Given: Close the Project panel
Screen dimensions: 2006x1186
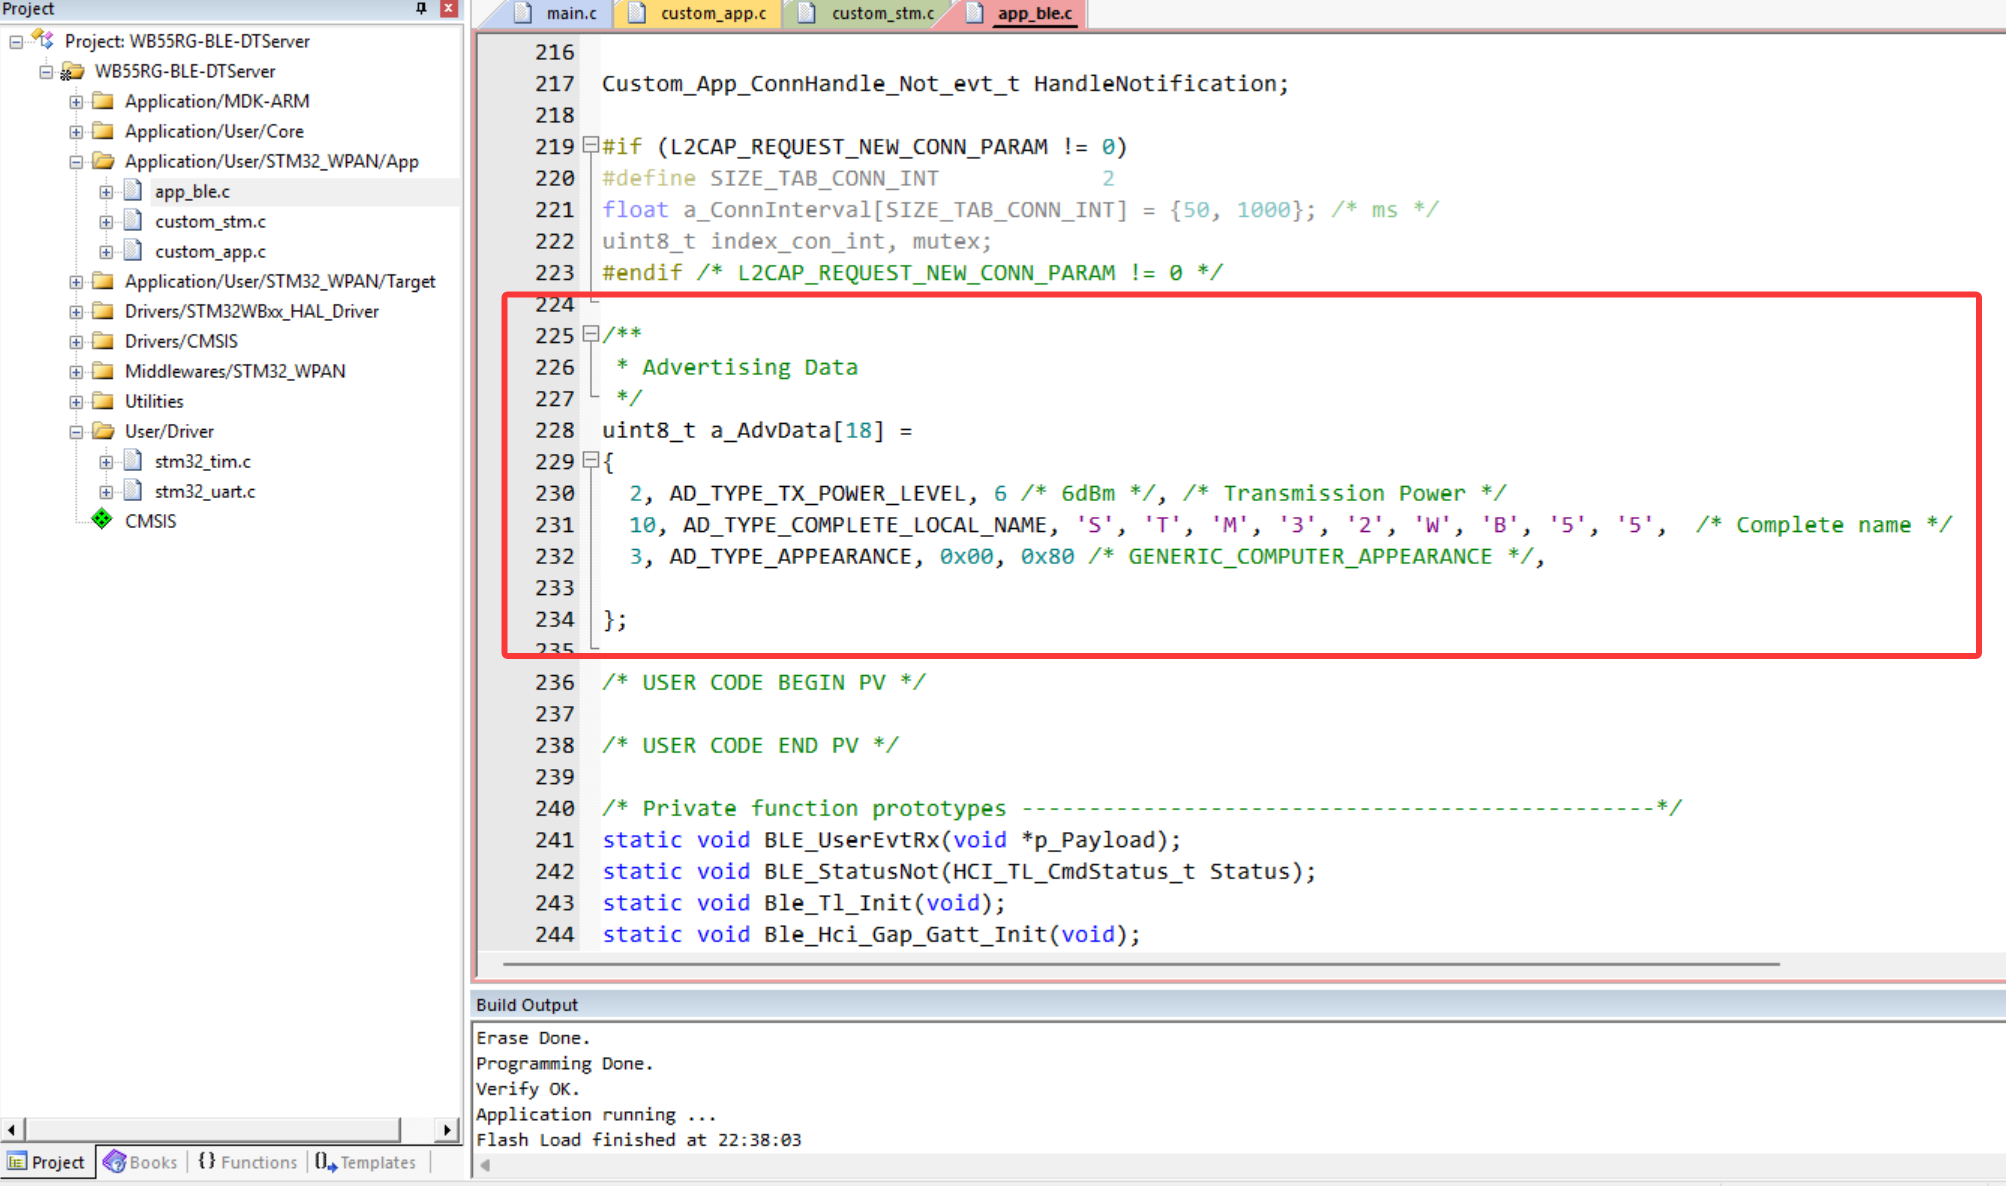Looking at the screenshot, I should tap(449, 8).
